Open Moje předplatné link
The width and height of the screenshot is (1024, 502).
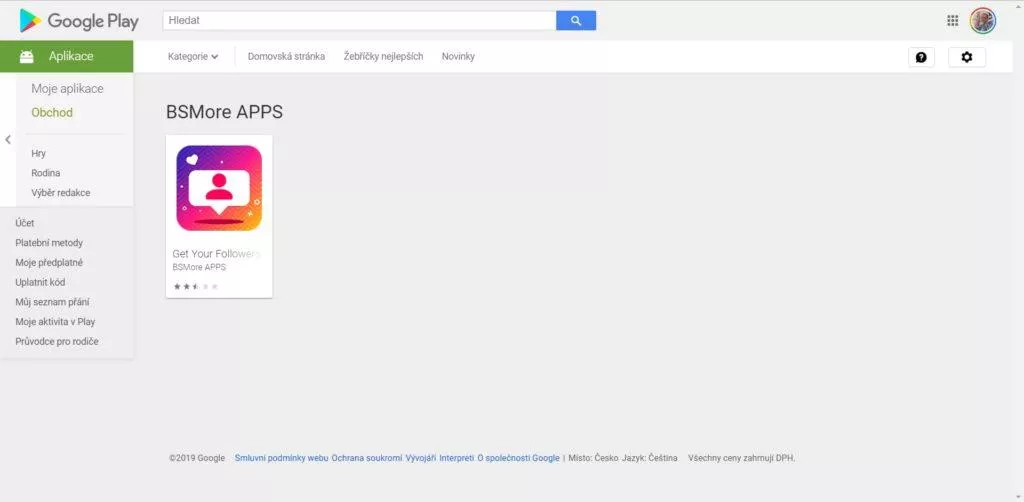pyautogui.click(x=49, y=262)
